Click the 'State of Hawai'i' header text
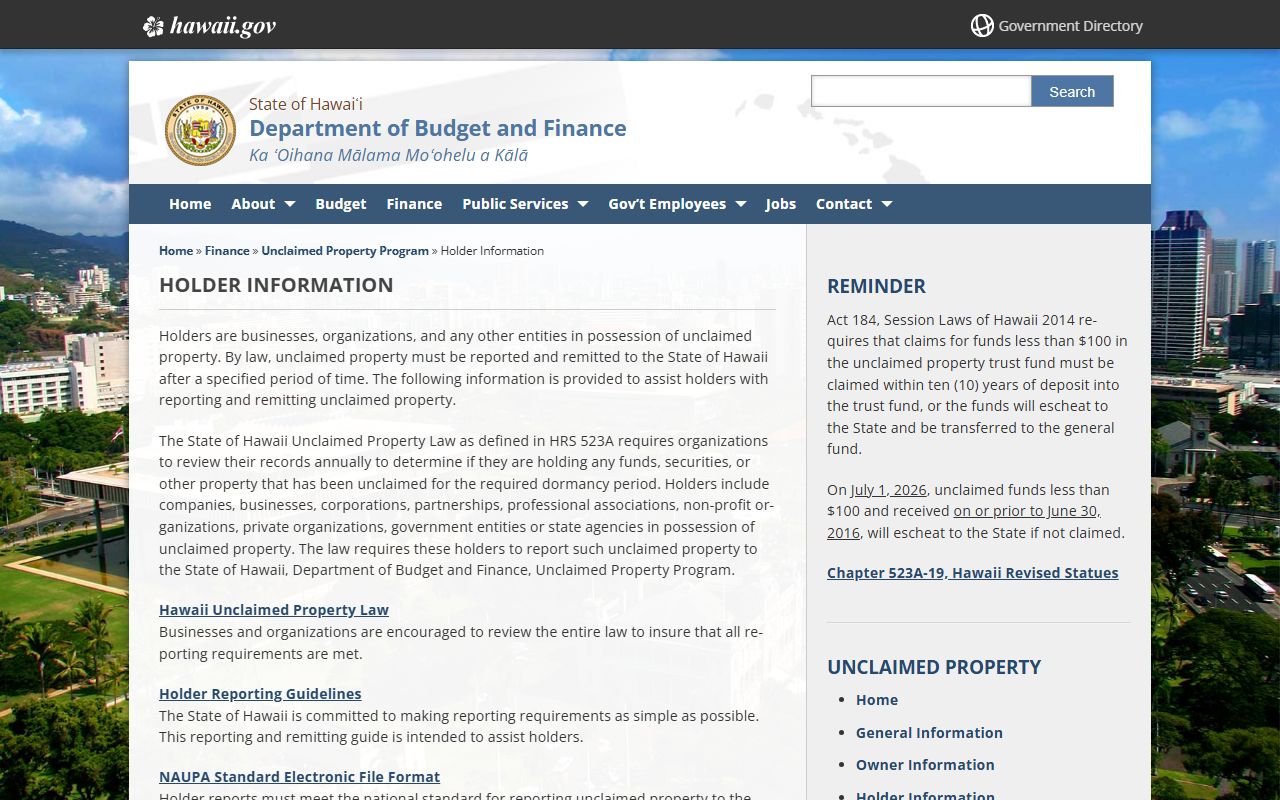 tap(306, 104)
